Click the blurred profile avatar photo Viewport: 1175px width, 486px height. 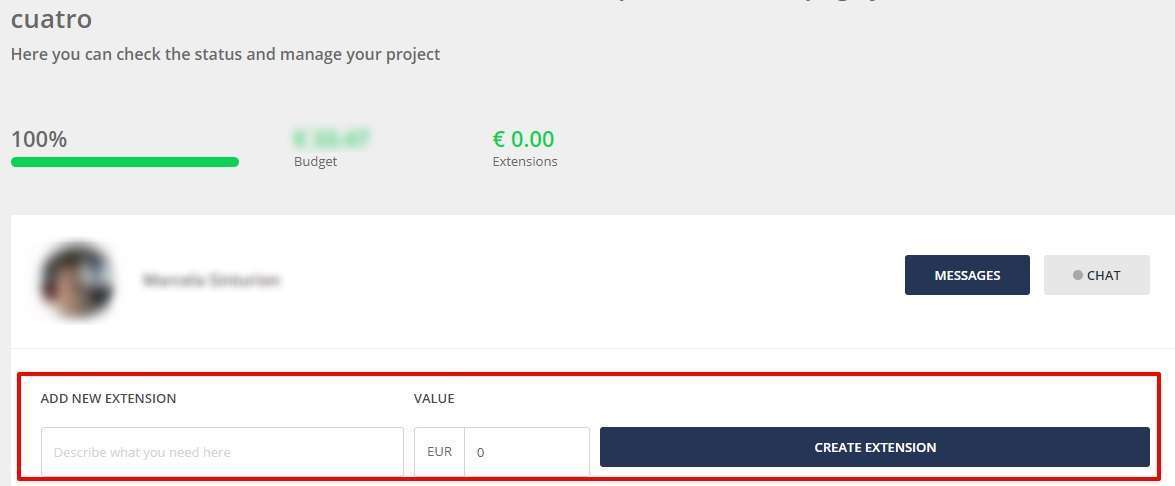pos(77,280)
